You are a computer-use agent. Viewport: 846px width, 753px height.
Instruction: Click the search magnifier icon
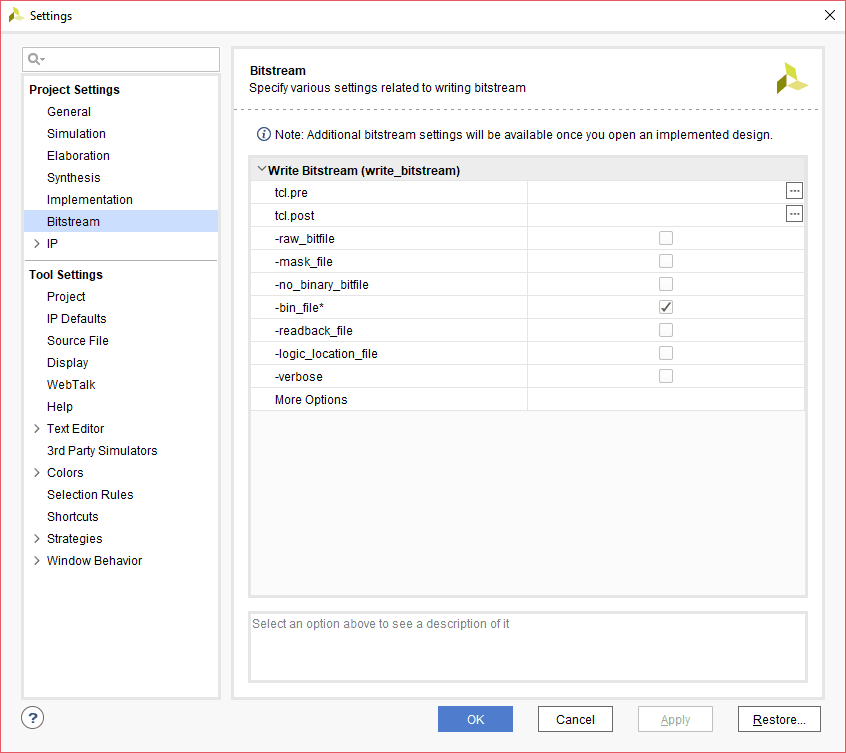(36, 60)
